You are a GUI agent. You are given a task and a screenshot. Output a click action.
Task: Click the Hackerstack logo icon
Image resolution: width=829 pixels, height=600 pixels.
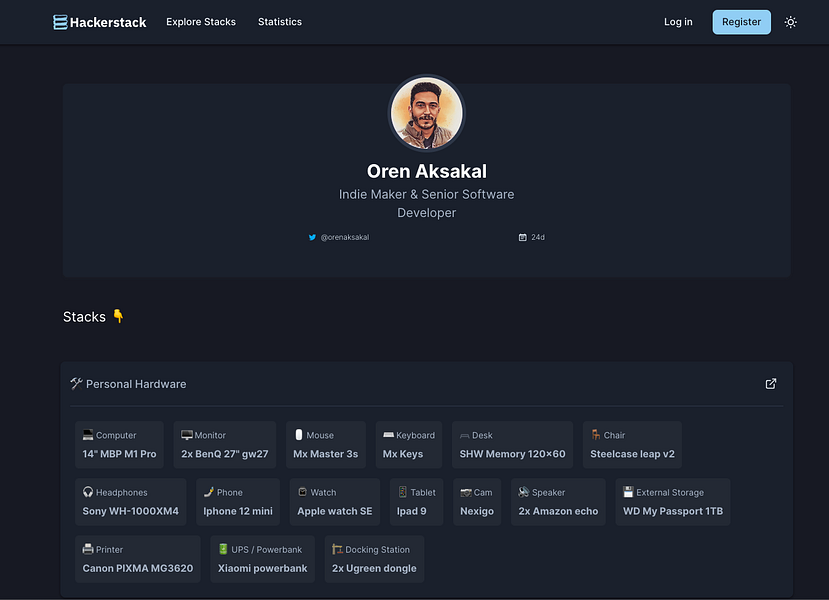tap(60, 21)
